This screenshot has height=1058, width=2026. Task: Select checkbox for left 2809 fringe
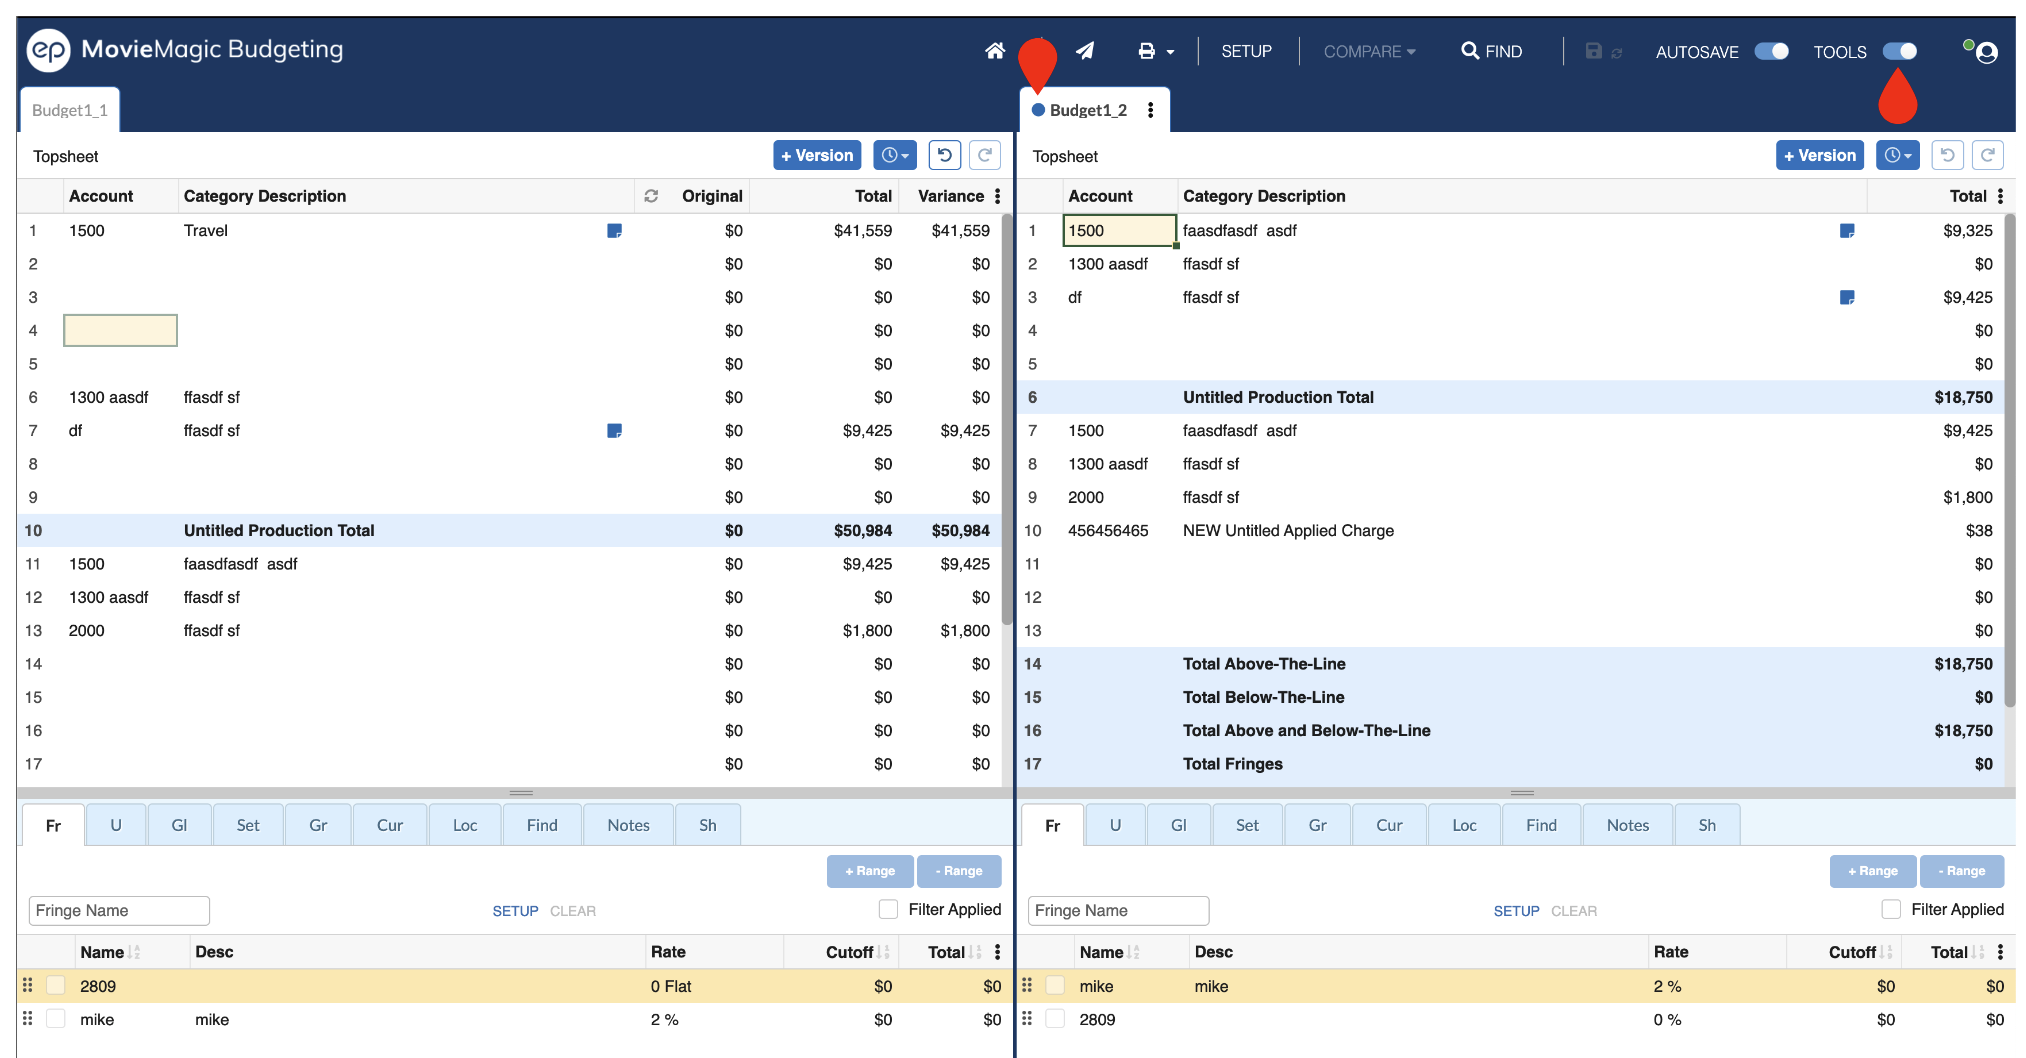click(x=56, y=985)
